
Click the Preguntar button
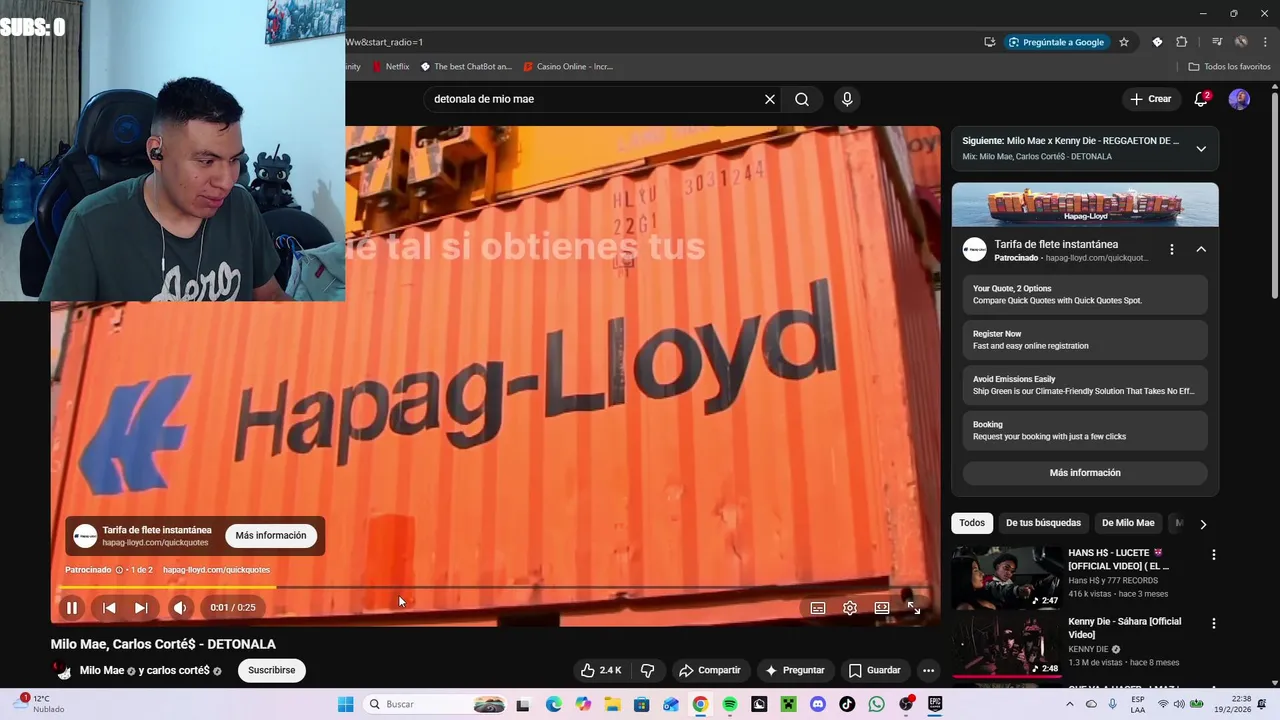pos(795,670)
